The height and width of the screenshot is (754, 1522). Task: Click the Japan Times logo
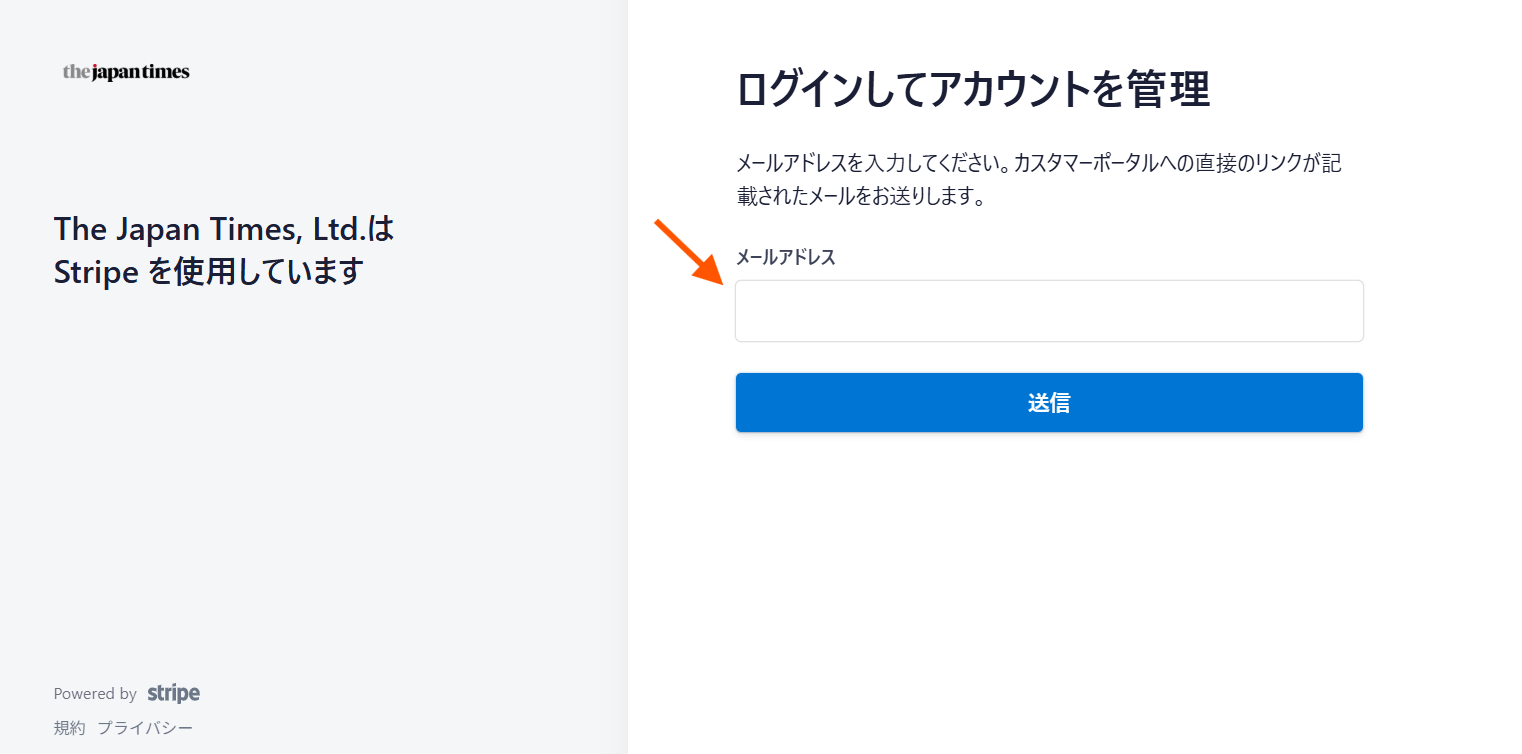[x=126, y=72]
